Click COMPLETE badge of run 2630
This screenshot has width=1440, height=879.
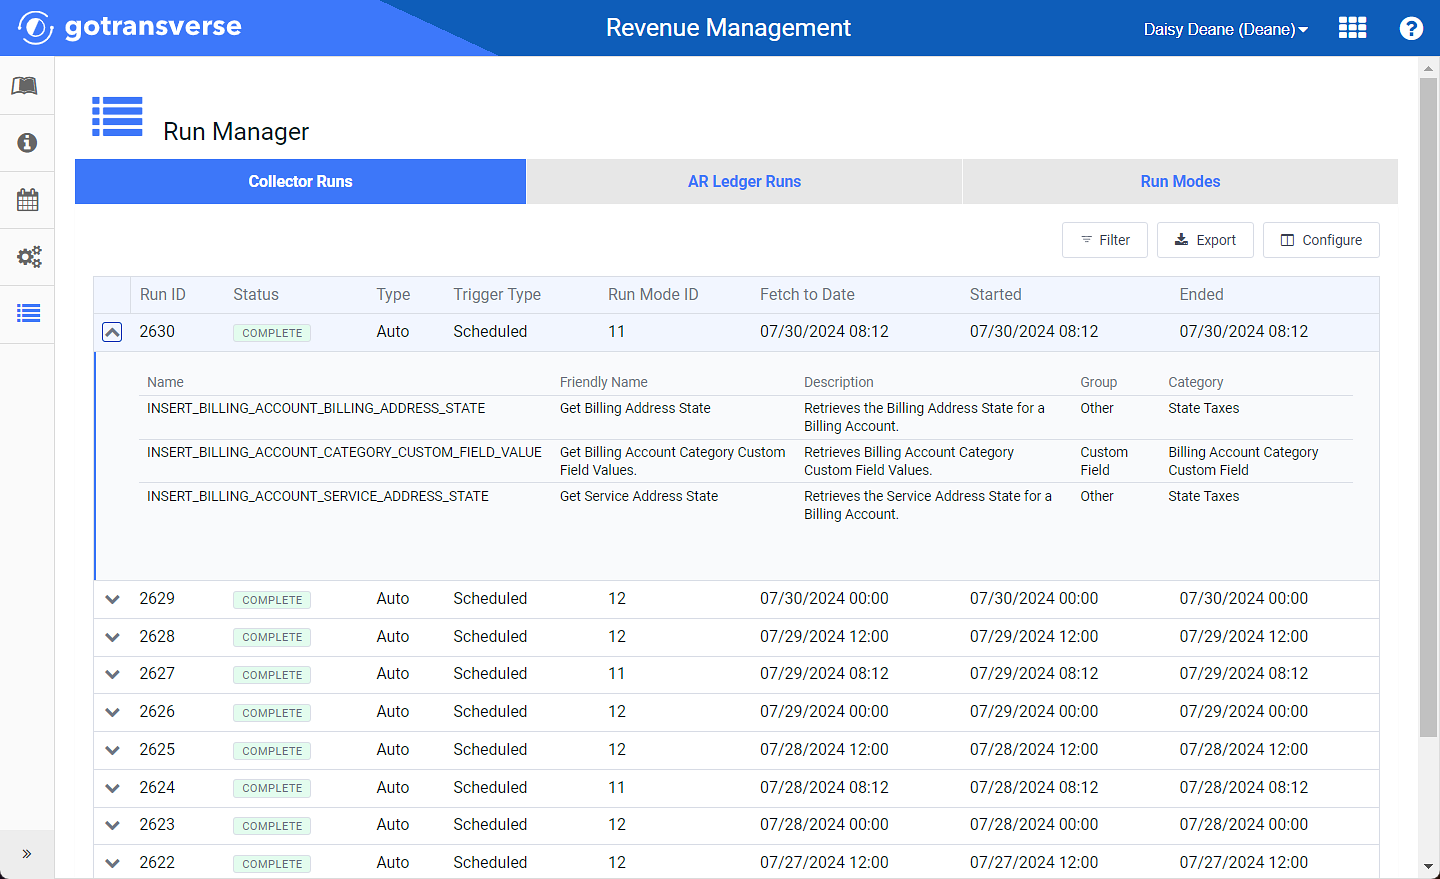272,333
